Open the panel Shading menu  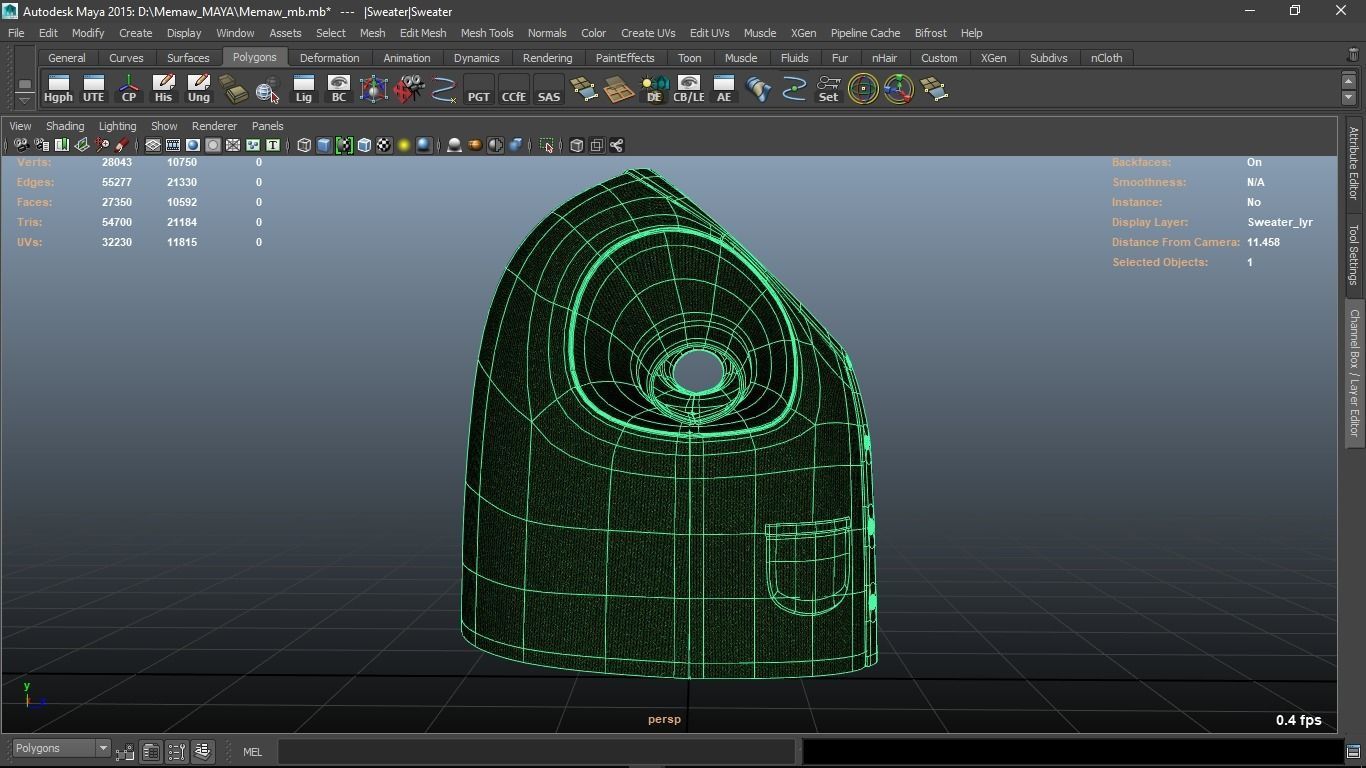65,126
